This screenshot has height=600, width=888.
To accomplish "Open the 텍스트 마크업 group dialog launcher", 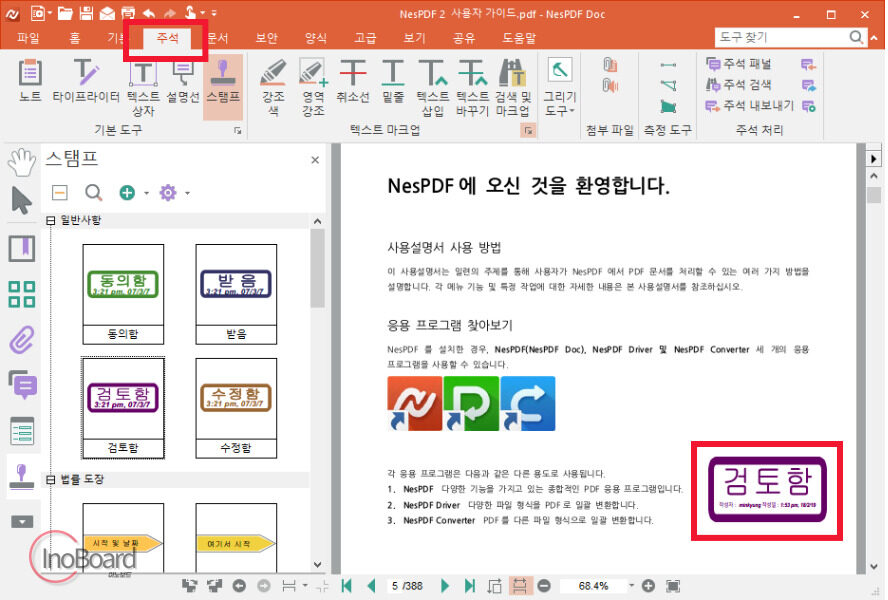I will [528, 131].
